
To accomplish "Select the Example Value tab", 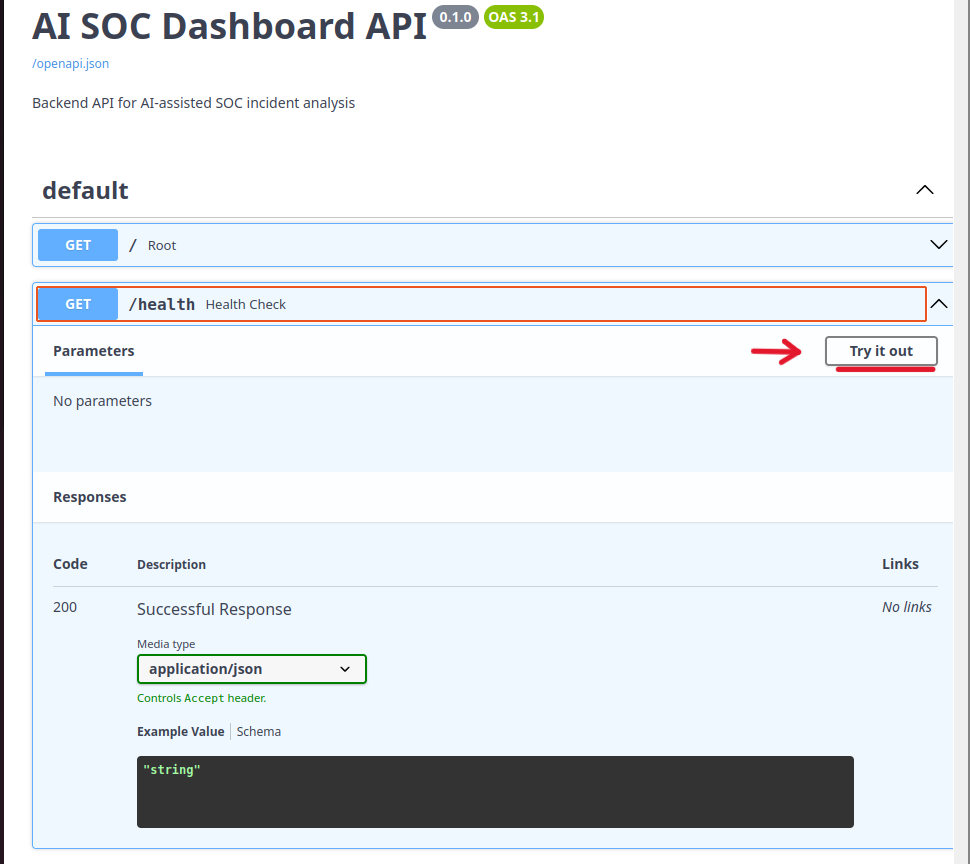I will point(181,732).
